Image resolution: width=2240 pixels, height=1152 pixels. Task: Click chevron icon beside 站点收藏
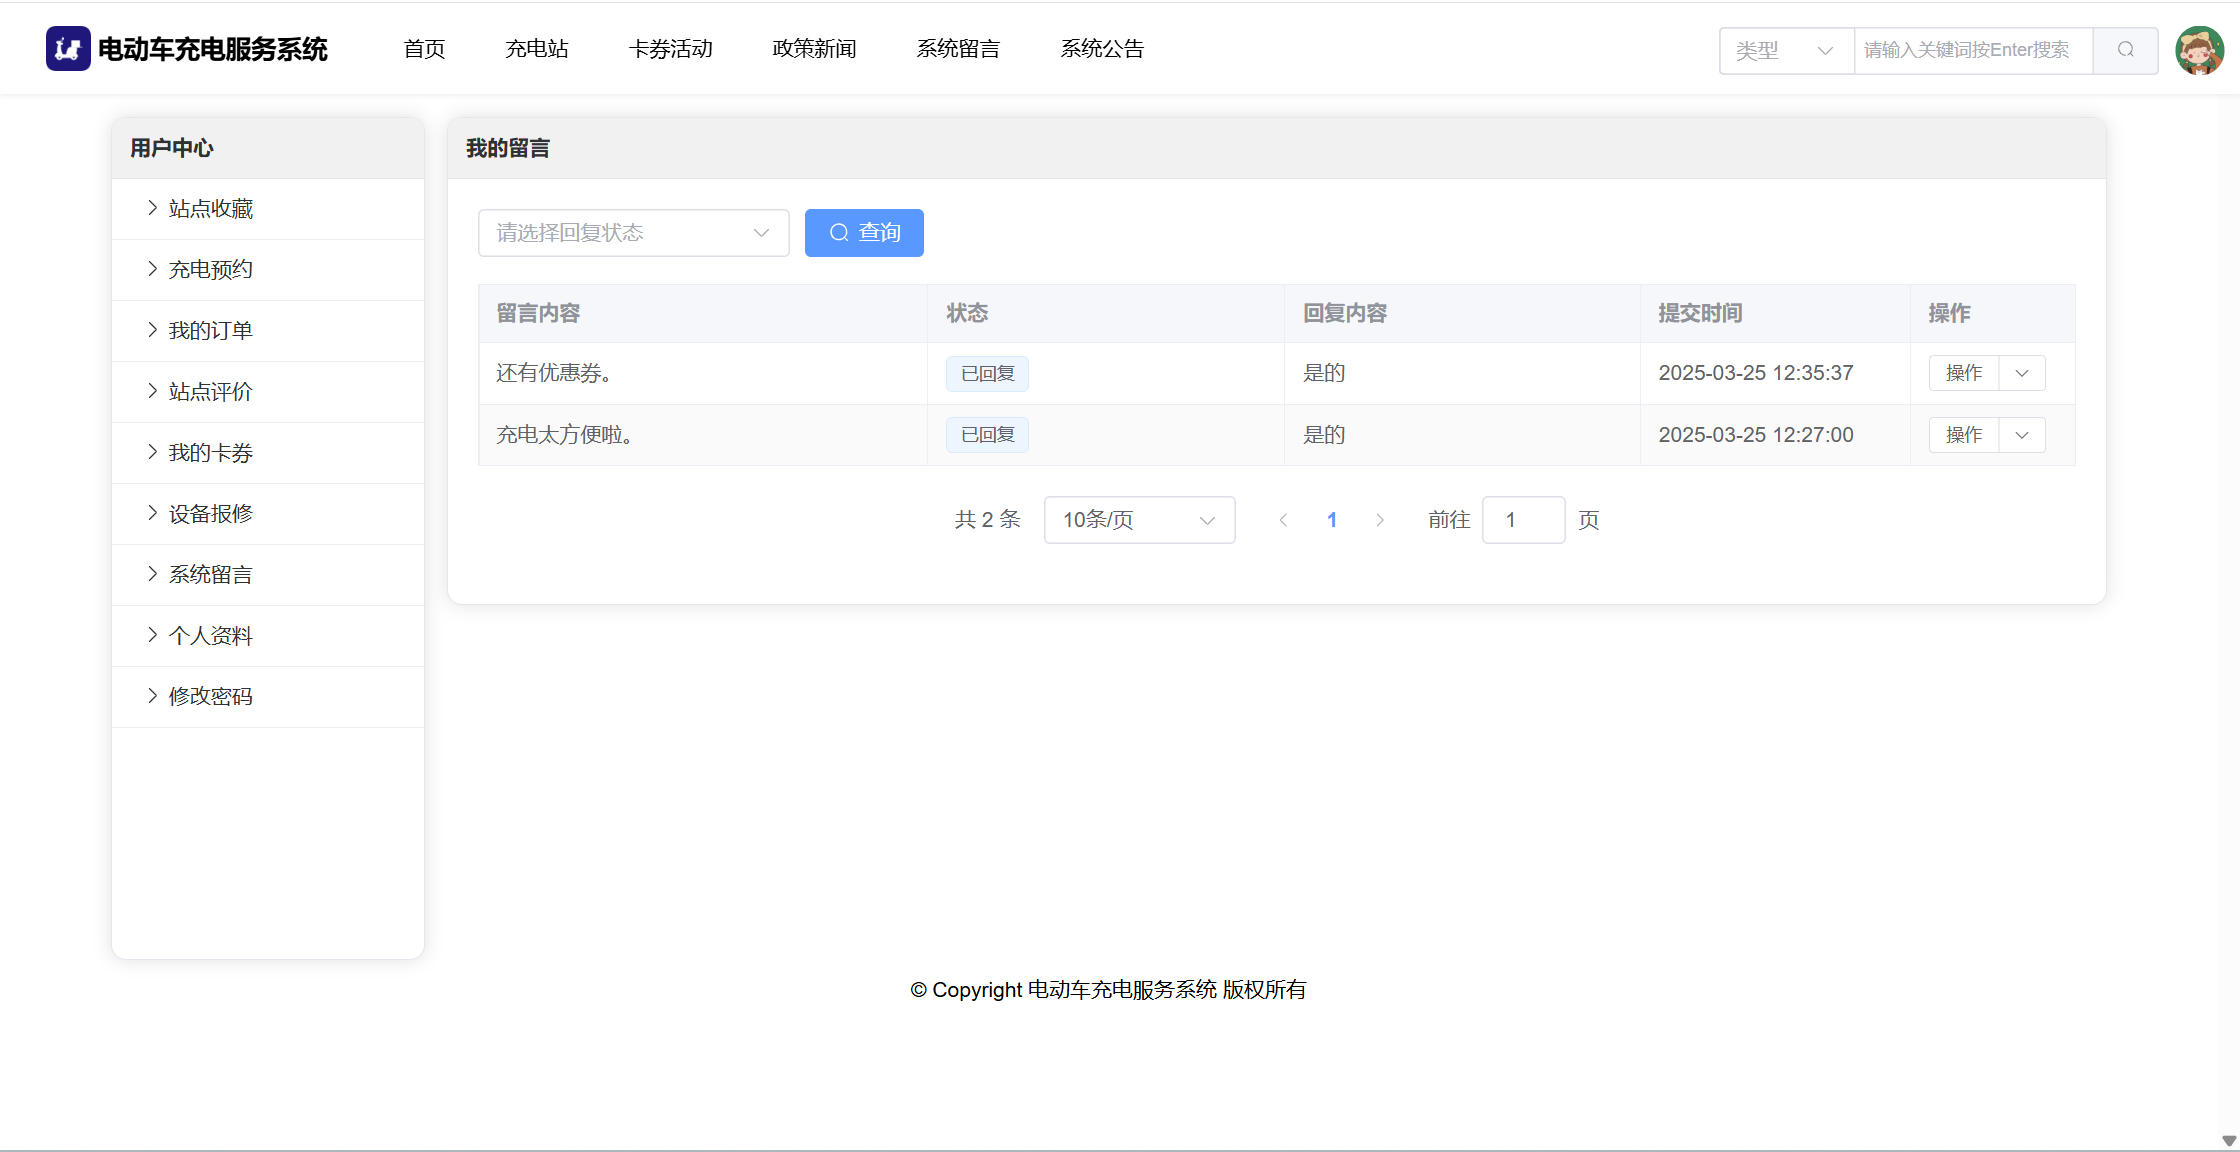tap(152, 208)
